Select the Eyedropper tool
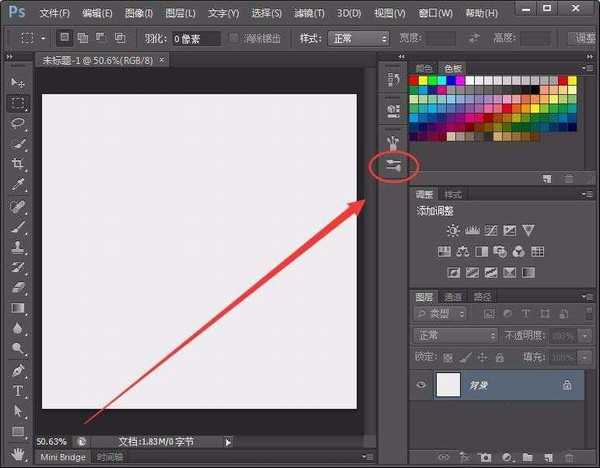The height and width of the screenshot is (468, 600). (18, 185)
